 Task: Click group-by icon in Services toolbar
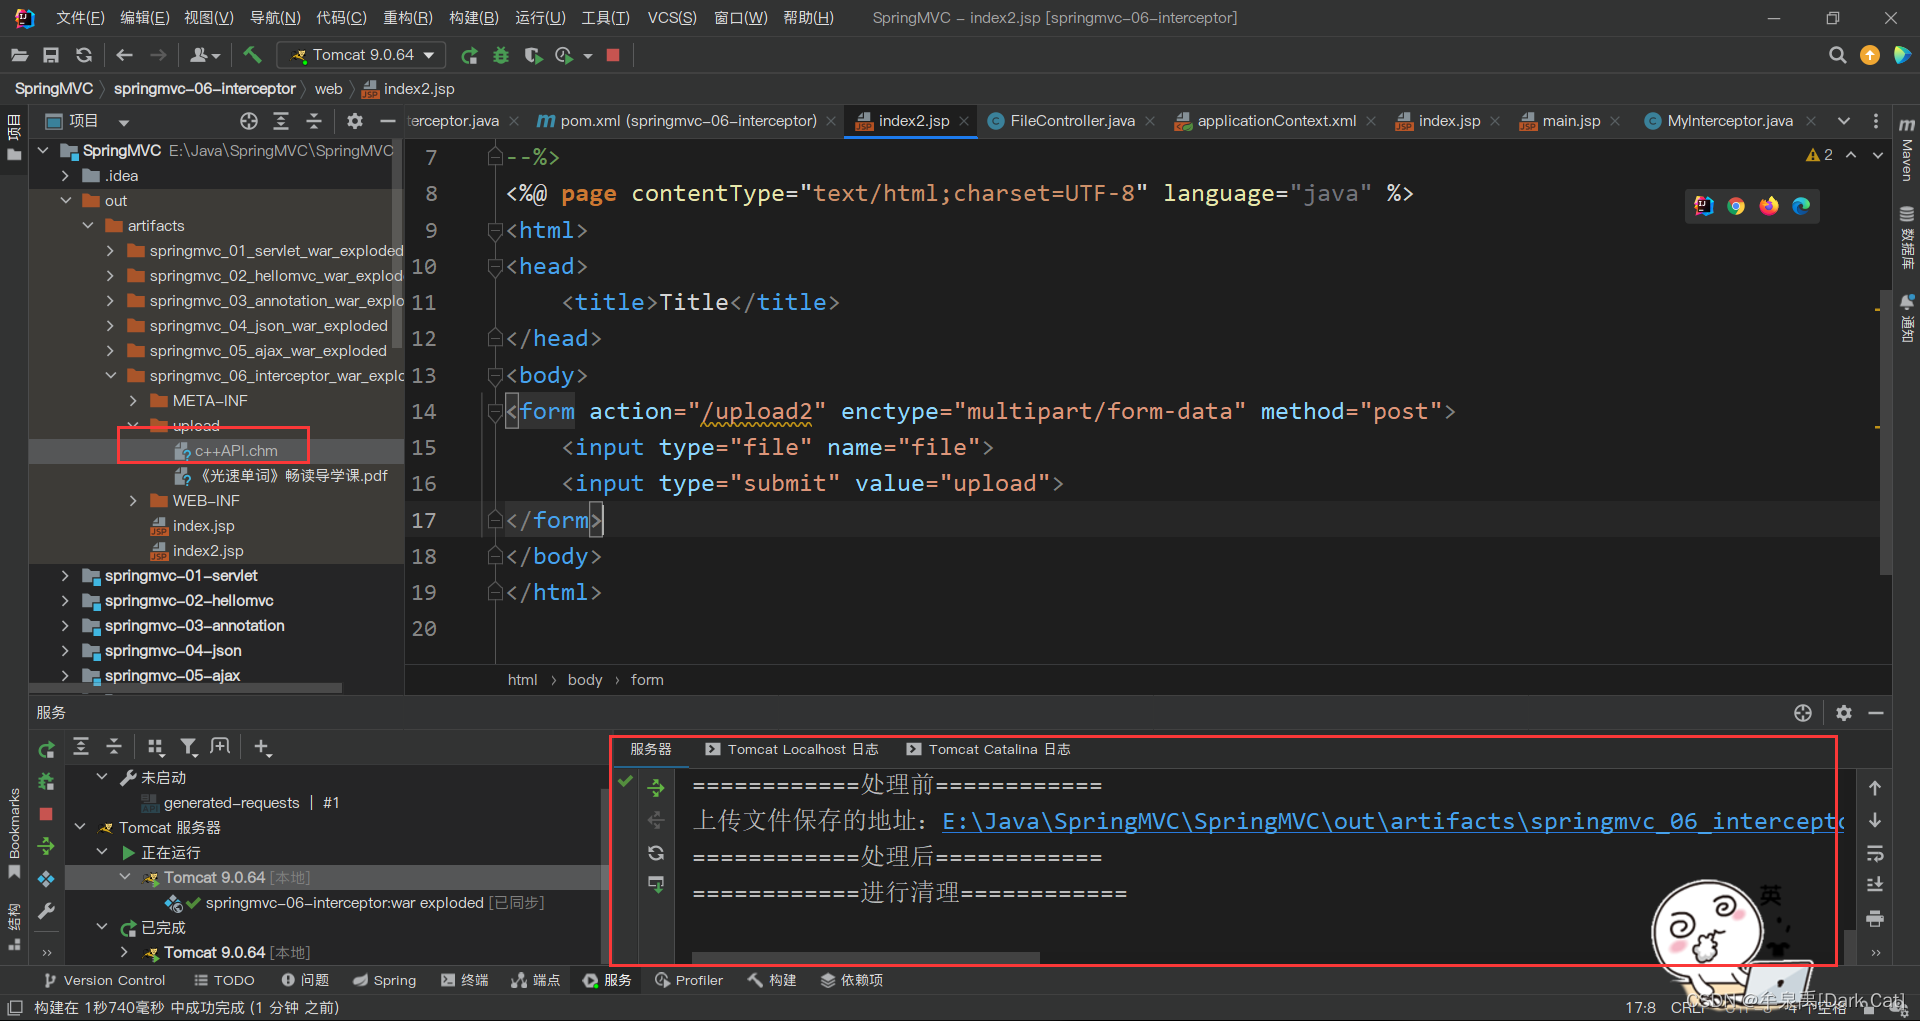click(x=155, y=747)
